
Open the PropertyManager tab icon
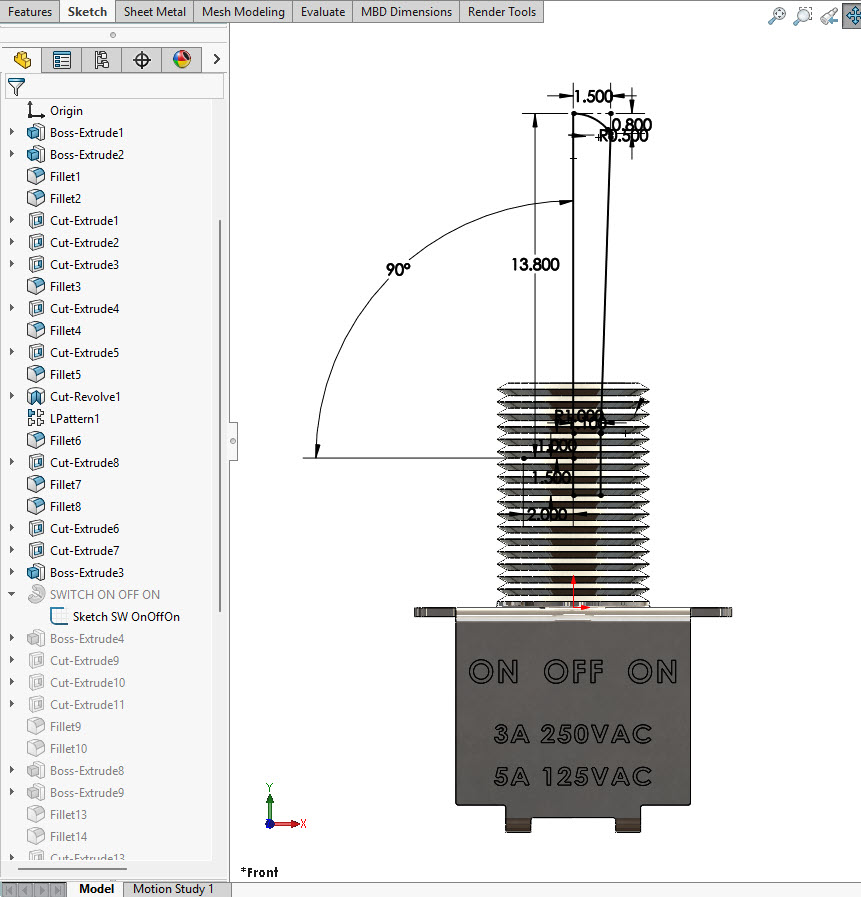(62, 59)
